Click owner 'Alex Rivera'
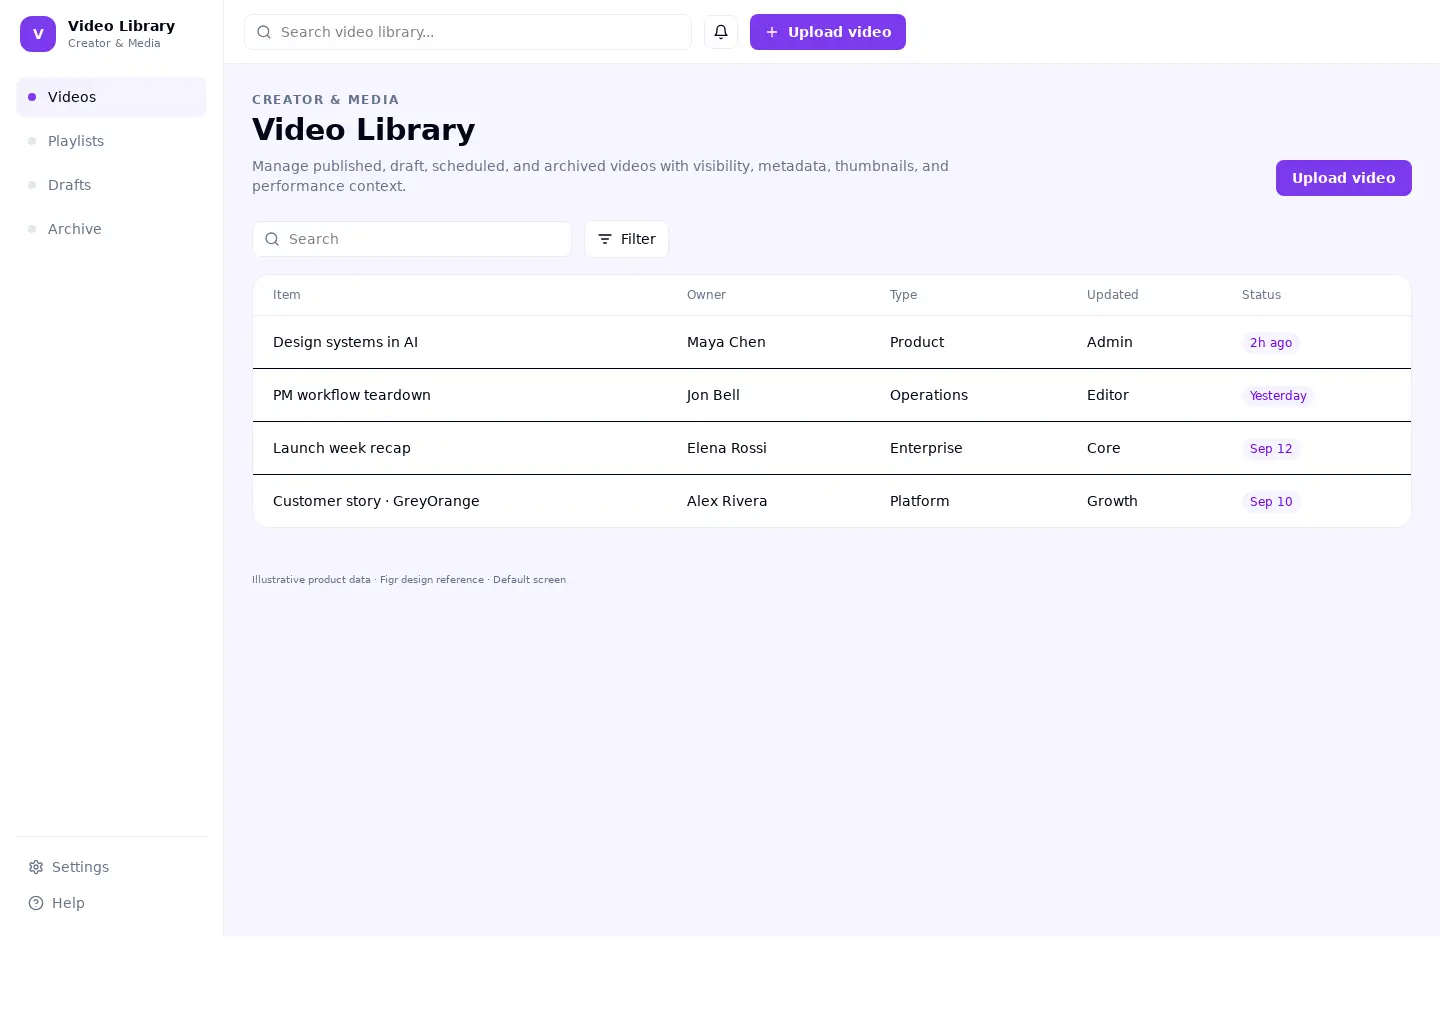 tap(727, 501)
